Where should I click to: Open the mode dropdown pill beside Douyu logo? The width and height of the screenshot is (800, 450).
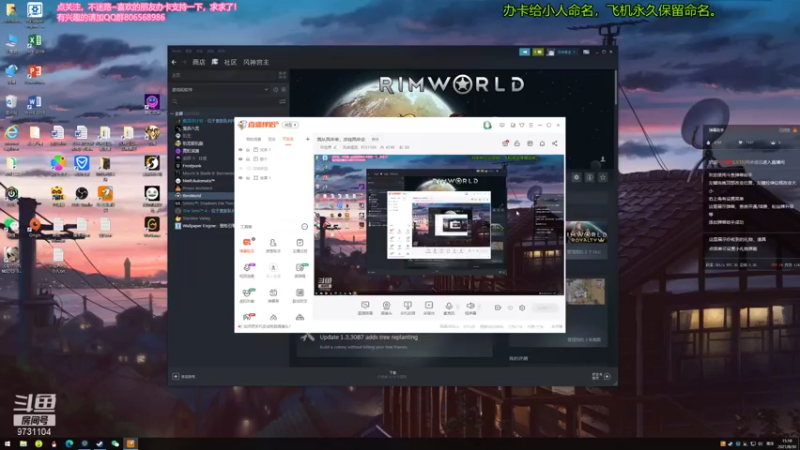tap(290, 125)
